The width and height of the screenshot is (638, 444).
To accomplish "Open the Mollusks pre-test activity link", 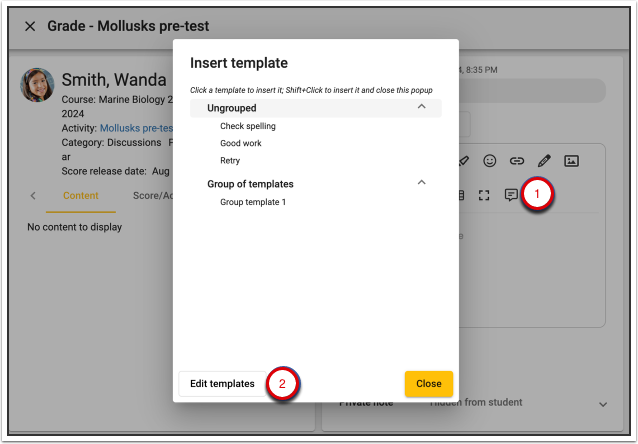I will [135, 128].
